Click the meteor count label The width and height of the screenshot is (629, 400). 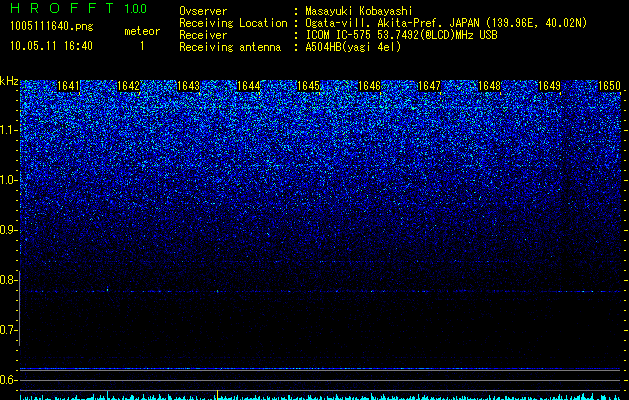(x=142, y=31)
